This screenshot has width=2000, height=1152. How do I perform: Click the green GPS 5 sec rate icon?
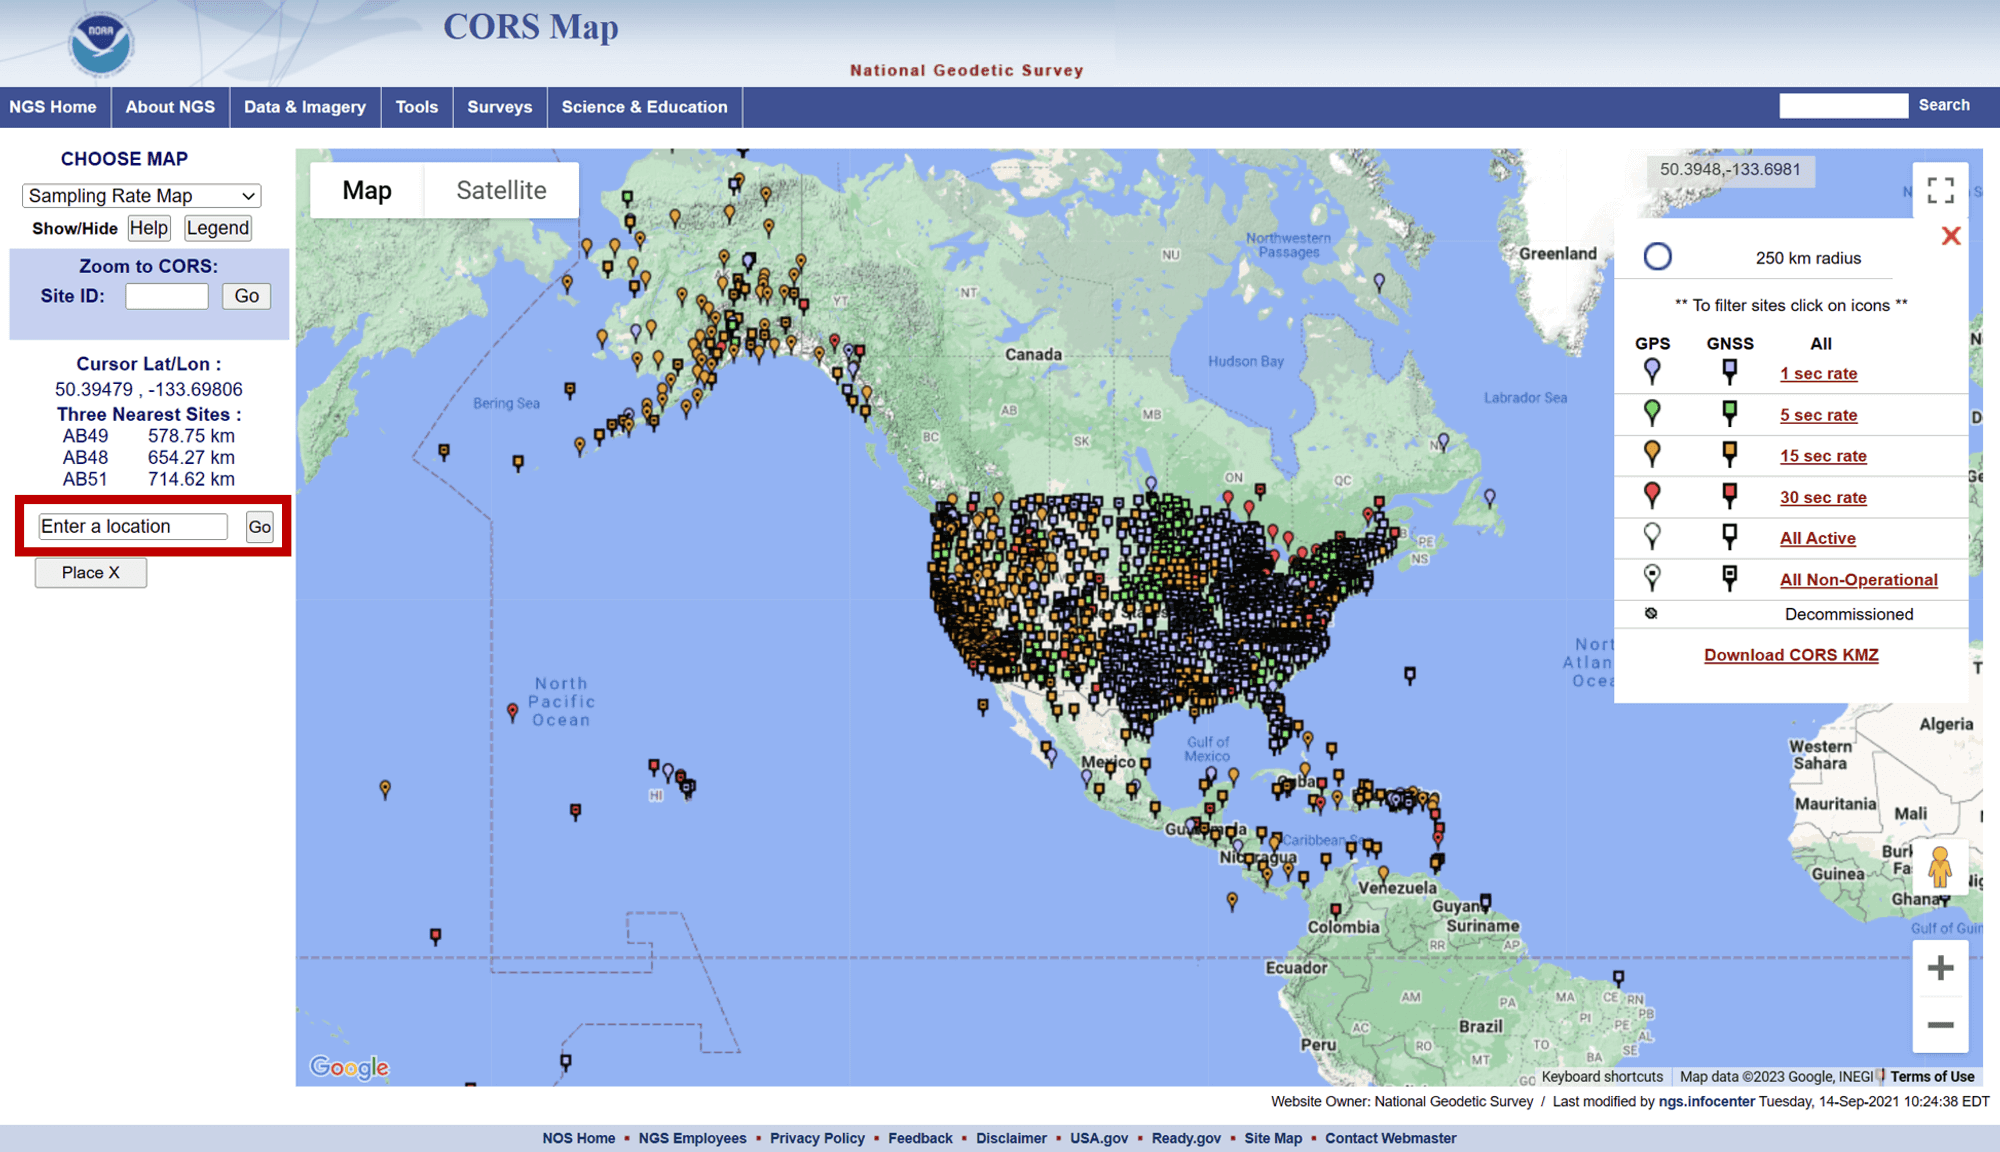pyautogui.click(x=1652, y=412)
